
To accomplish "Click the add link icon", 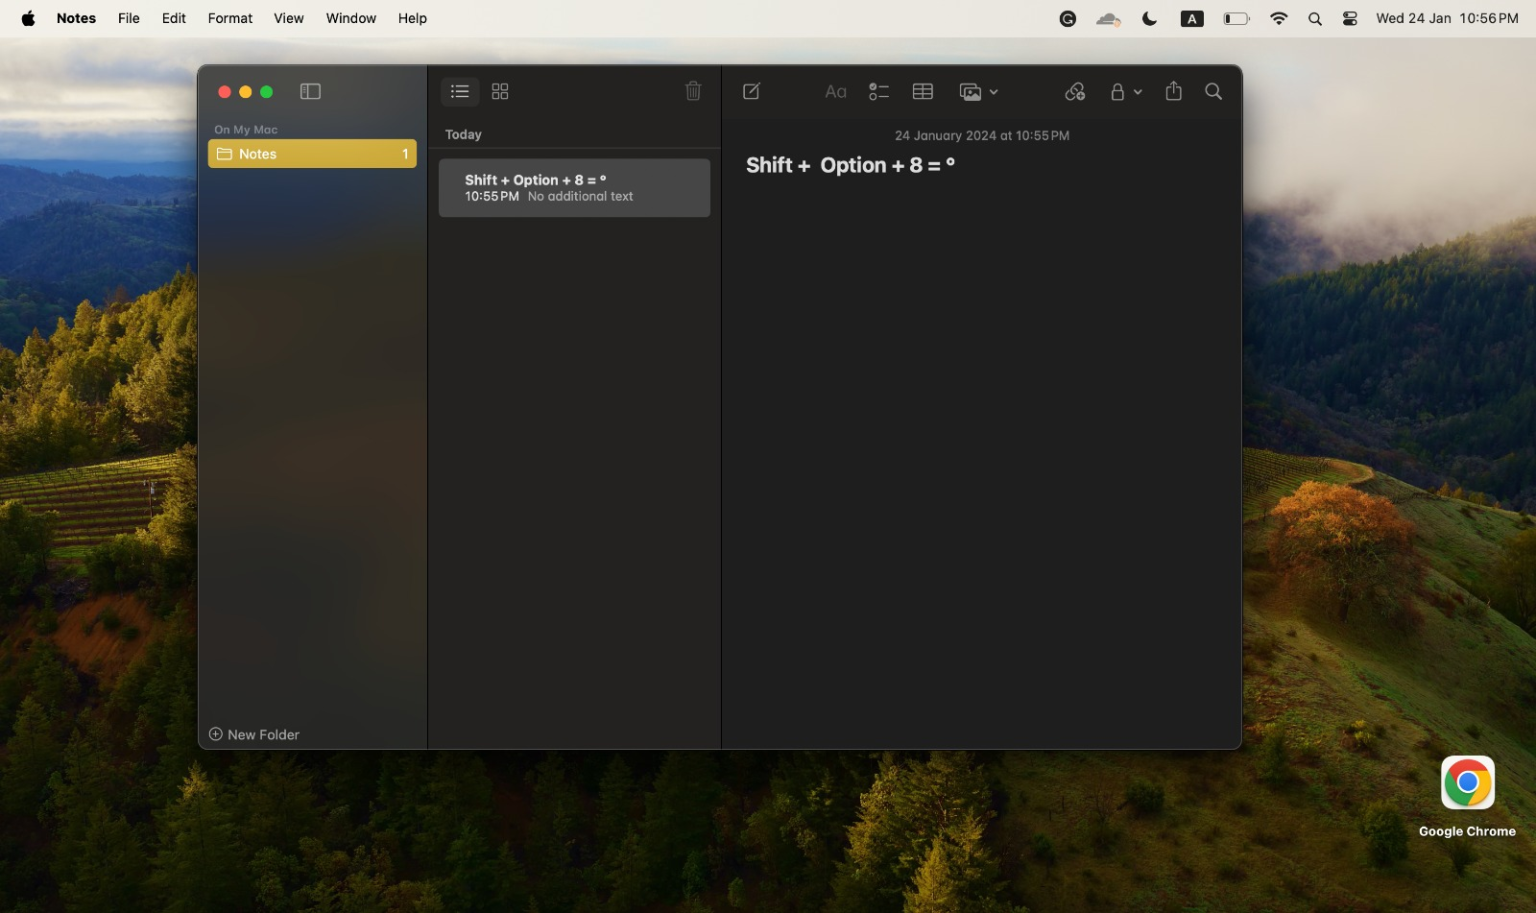I will point(1075,92).
